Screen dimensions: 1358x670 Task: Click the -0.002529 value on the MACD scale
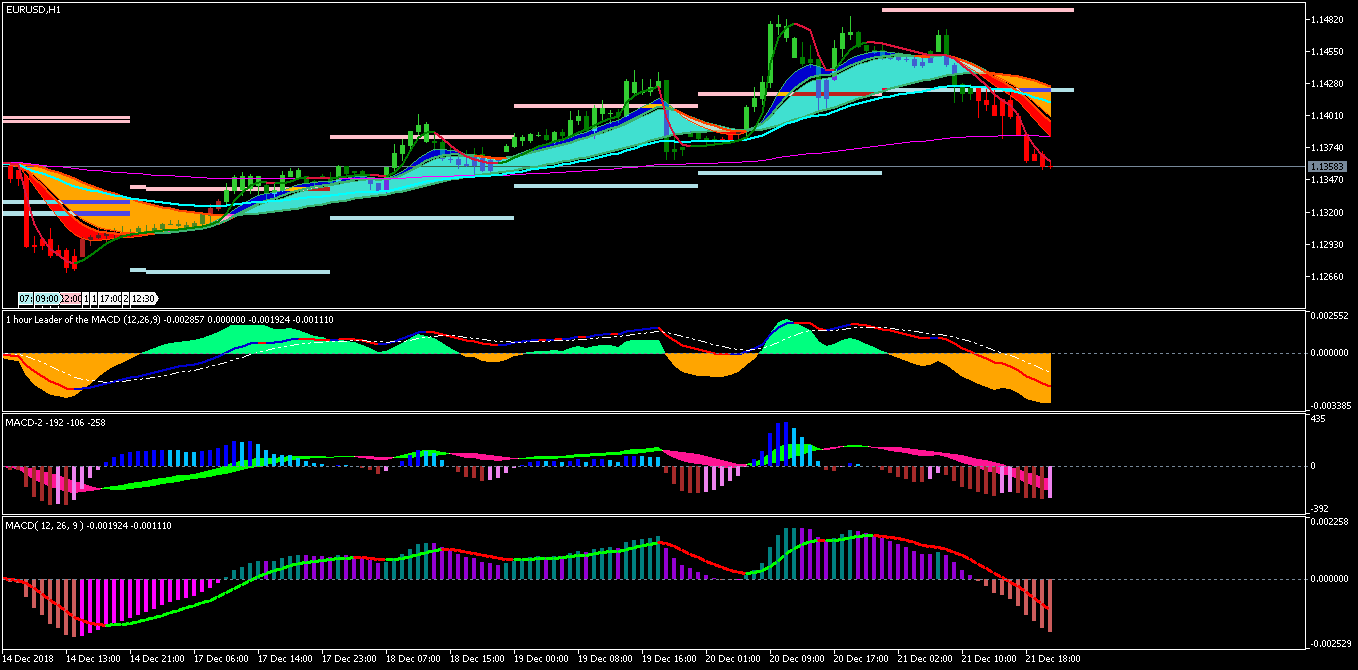1329,644
